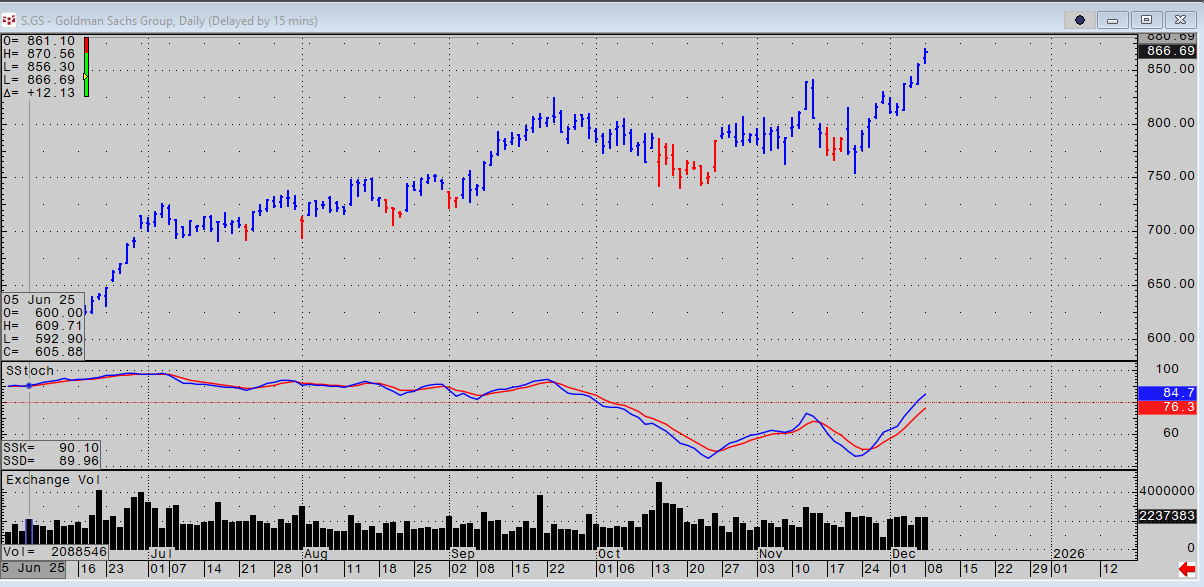
Task: Click the Exchange Vol pane label
Action: (x=54, y=480)
